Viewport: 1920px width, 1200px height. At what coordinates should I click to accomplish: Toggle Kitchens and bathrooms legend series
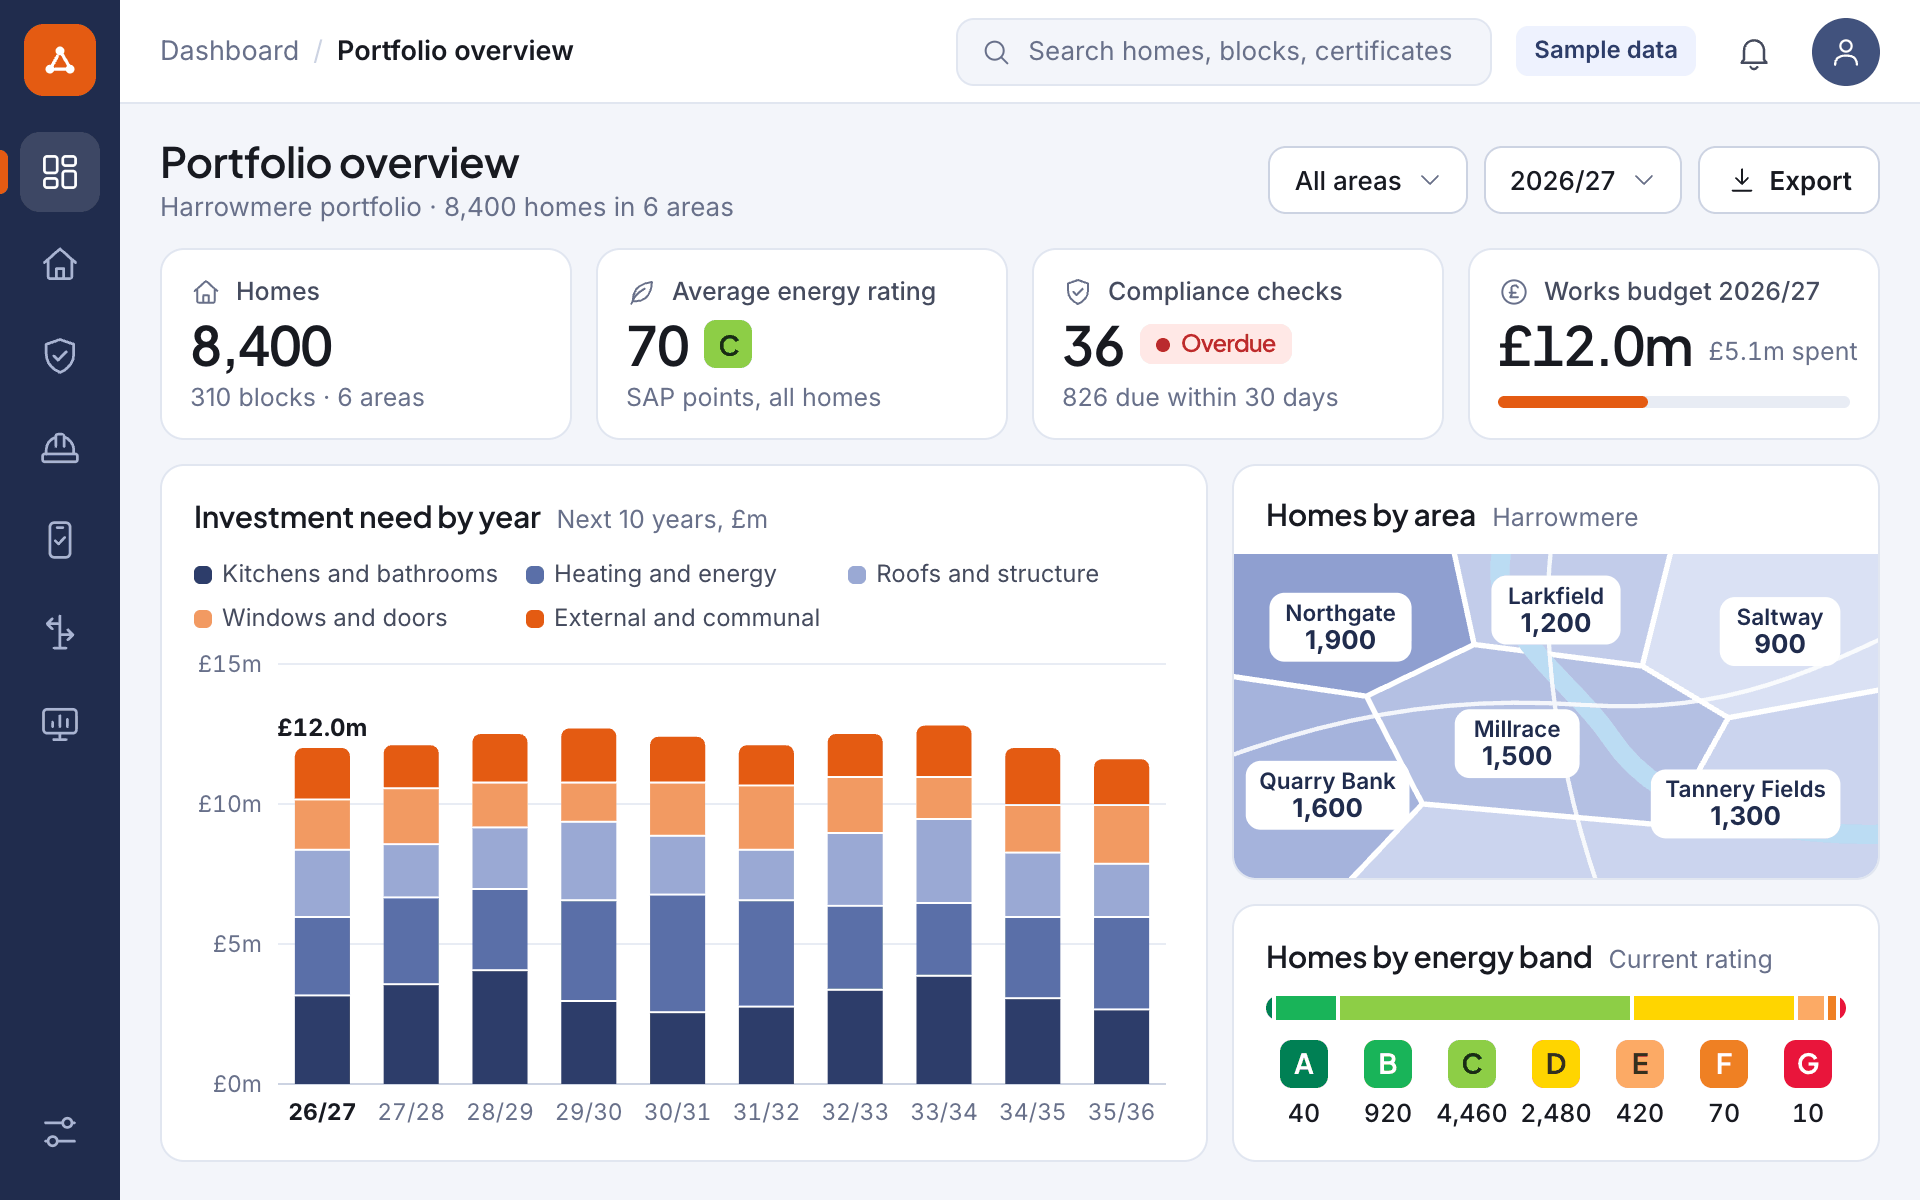click(346, 574)
